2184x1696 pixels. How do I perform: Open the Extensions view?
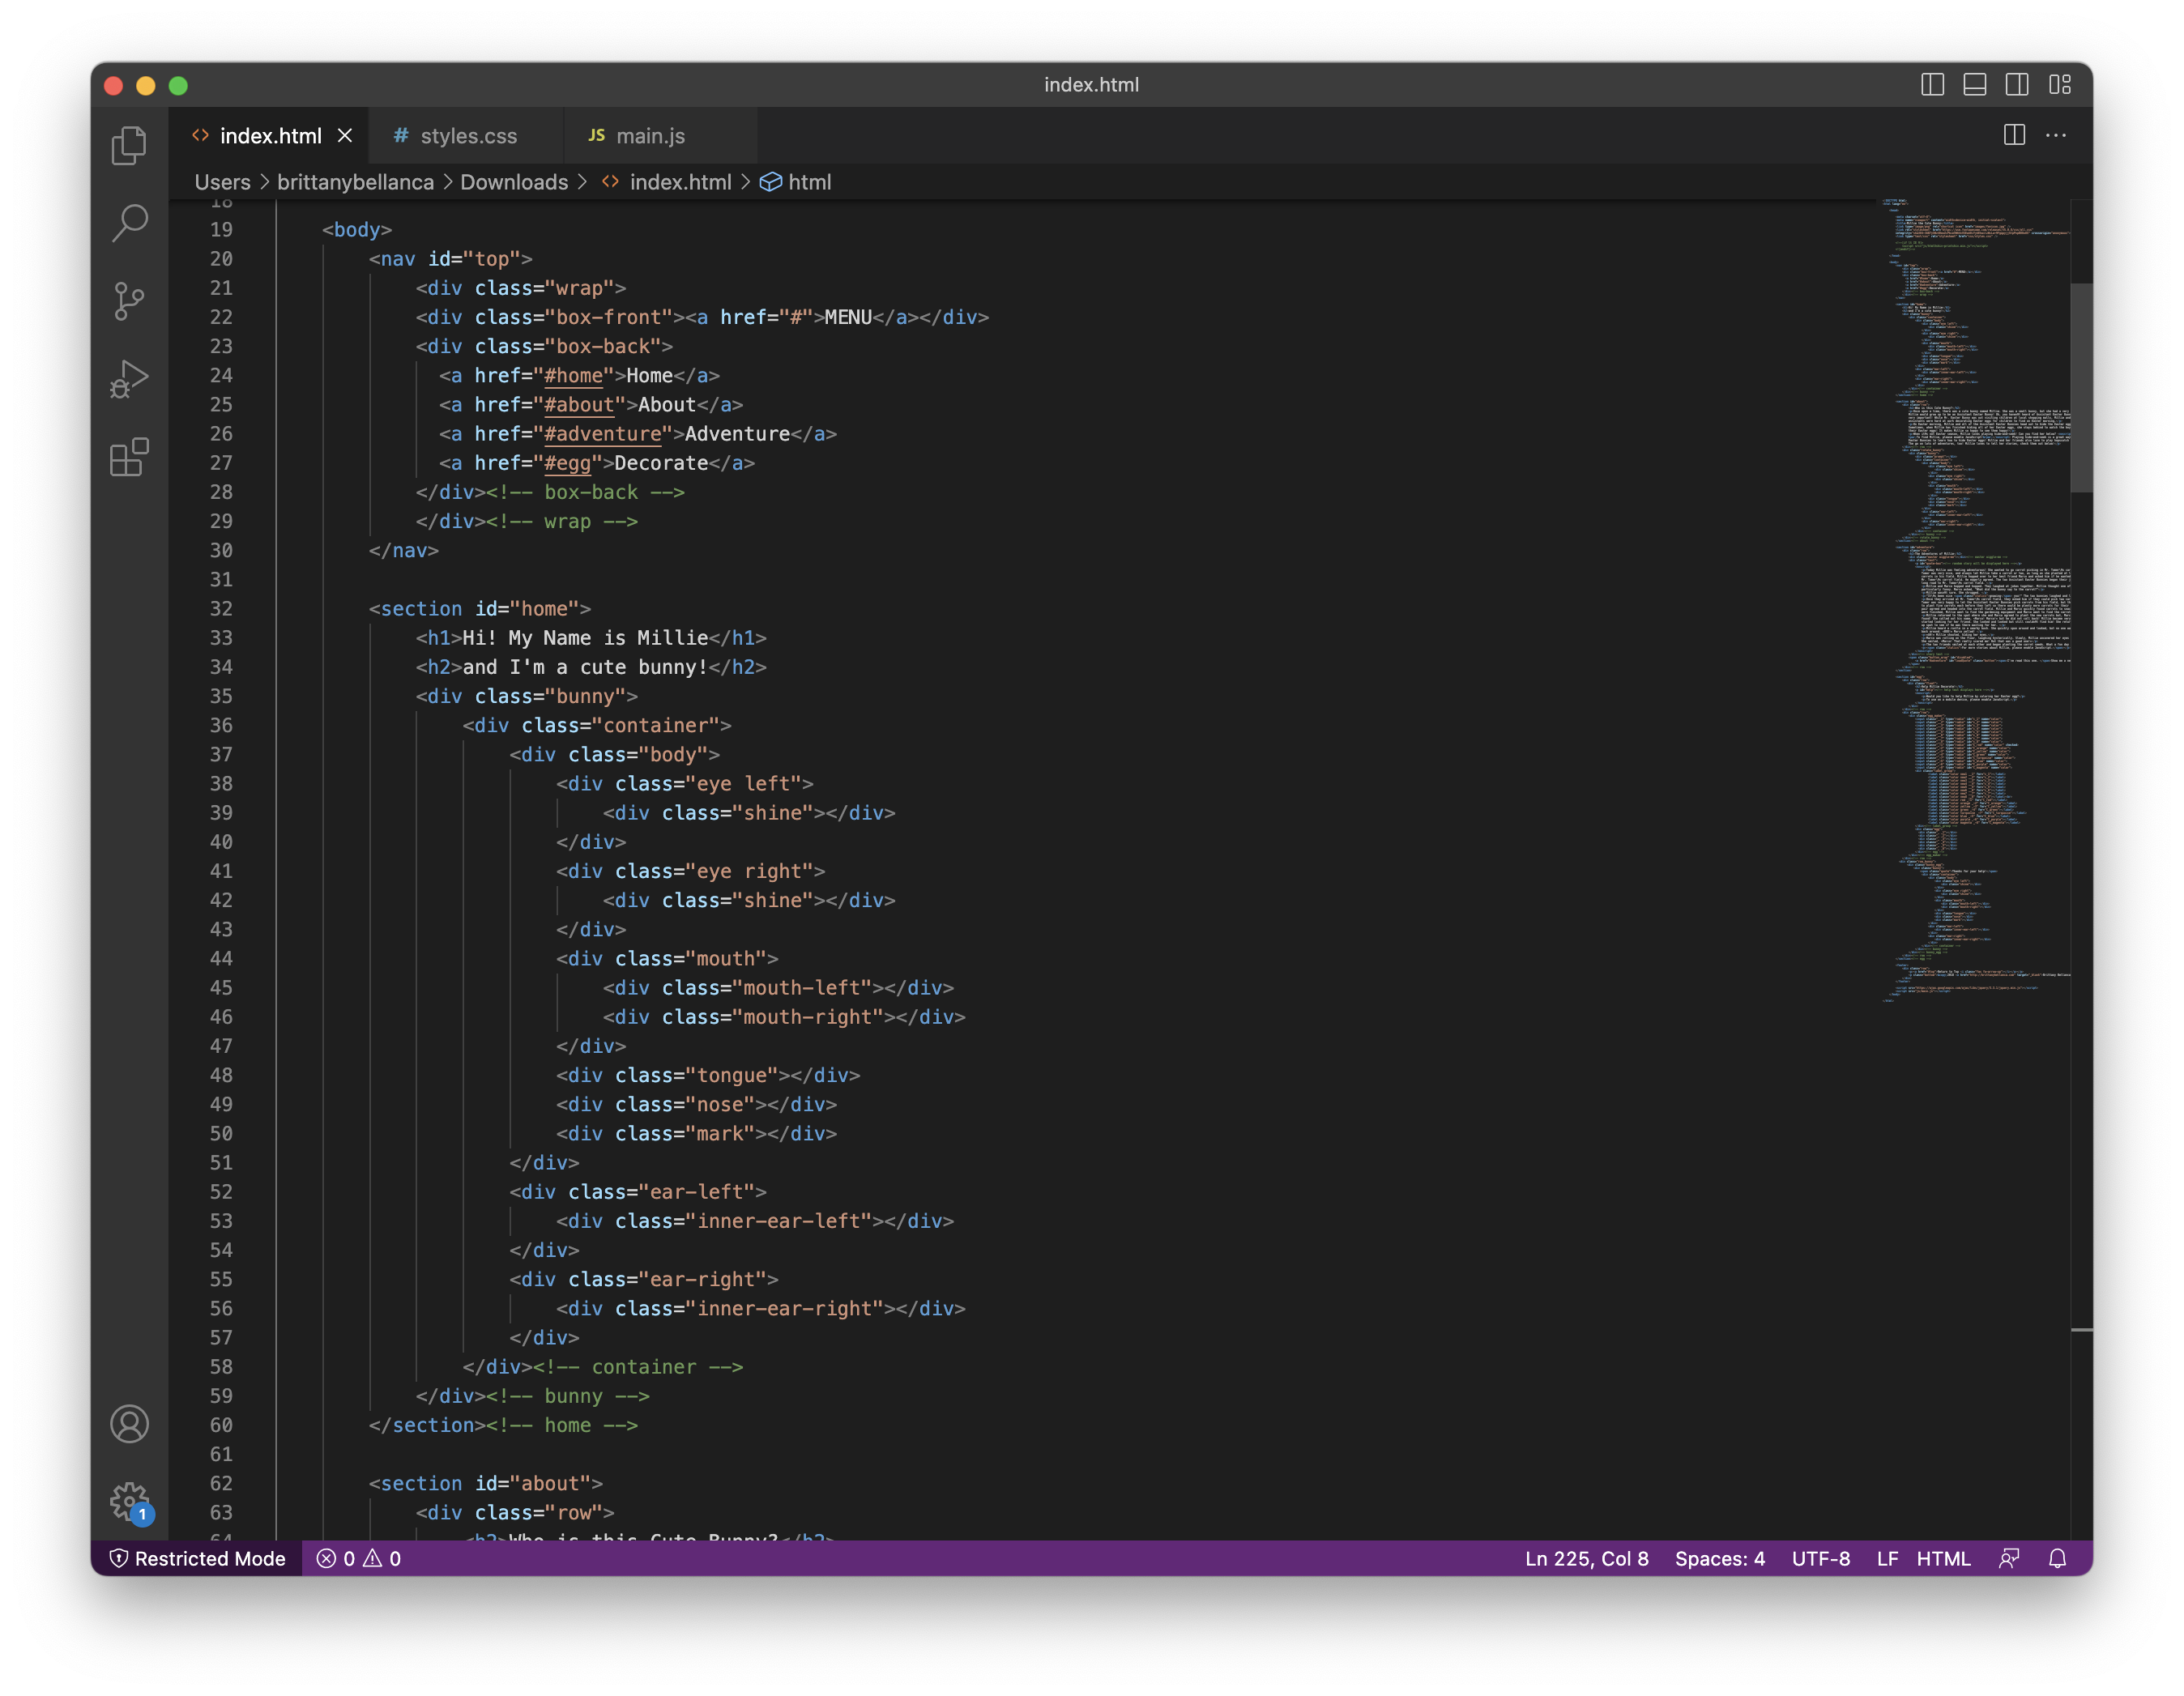(x=129, y=457)
